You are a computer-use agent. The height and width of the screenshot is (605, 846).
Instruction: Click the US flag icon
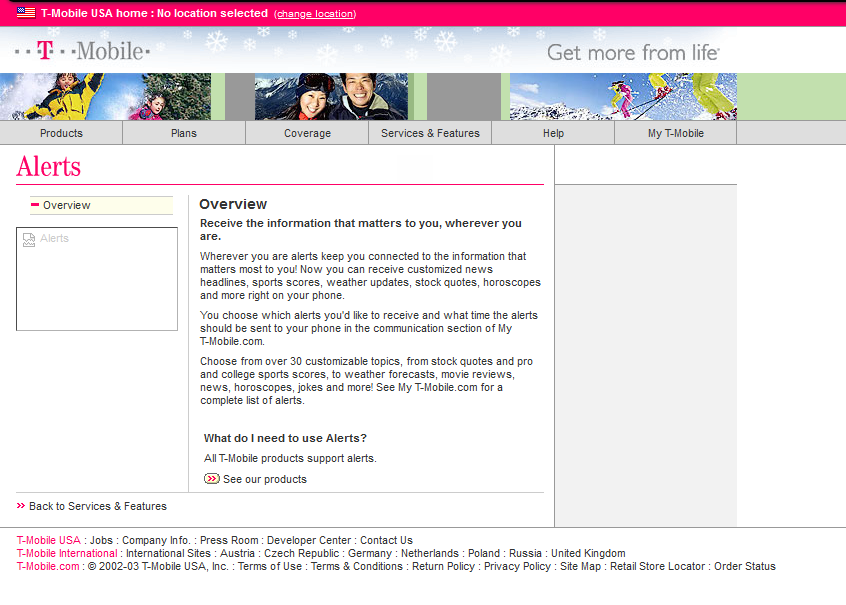pos(26,12)
